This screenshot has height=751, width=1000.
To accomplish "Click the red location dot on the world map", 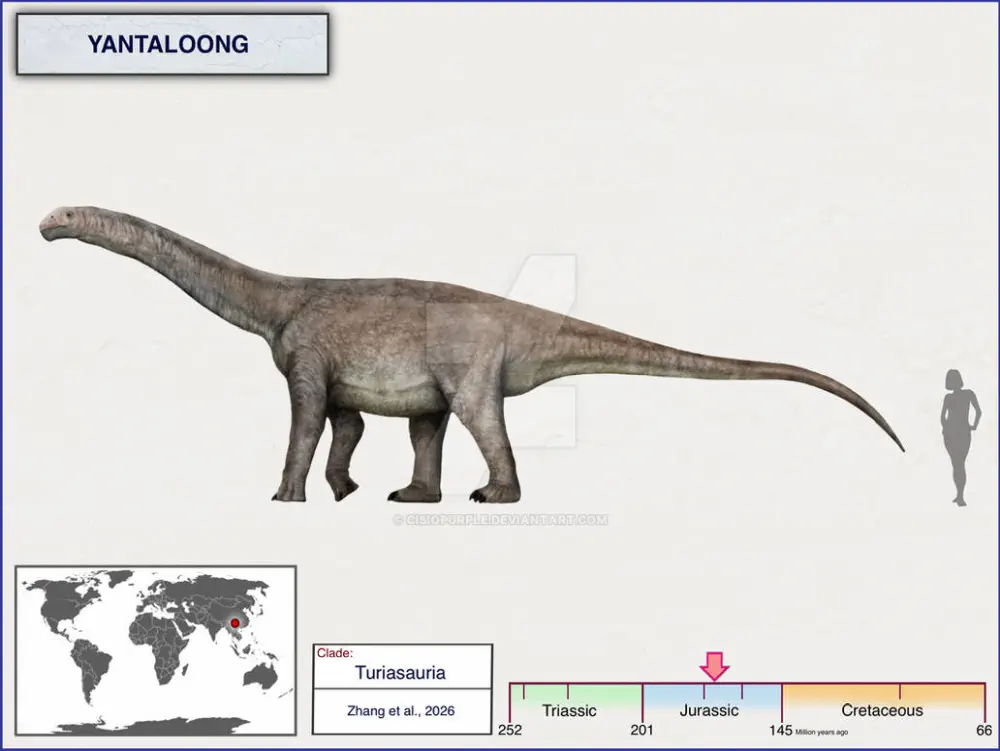I will click(233, 622).
